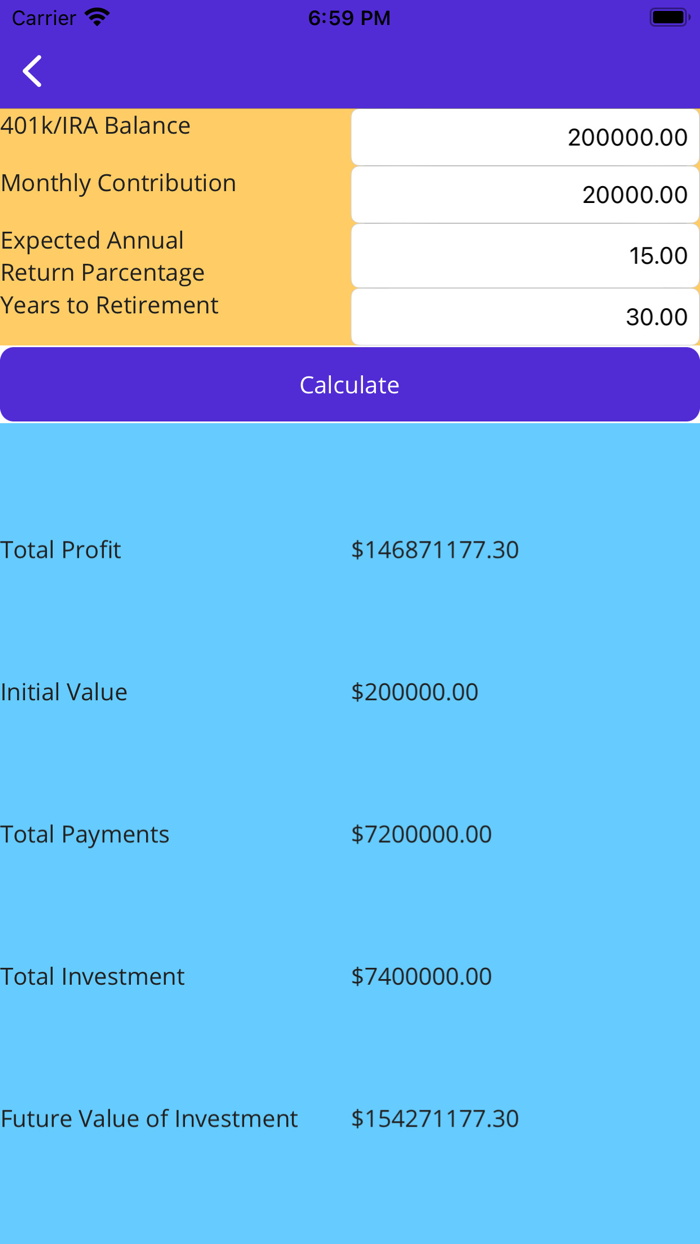Tap the Monthly Contribution label
The height and width of the screenshot is (1244, 700).
pos(119,183)
